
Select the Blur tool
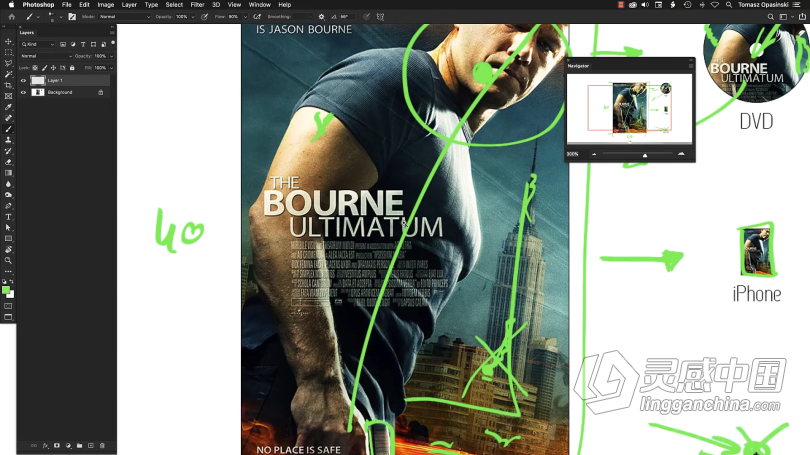pyautogui.click(x=8, y=184)
